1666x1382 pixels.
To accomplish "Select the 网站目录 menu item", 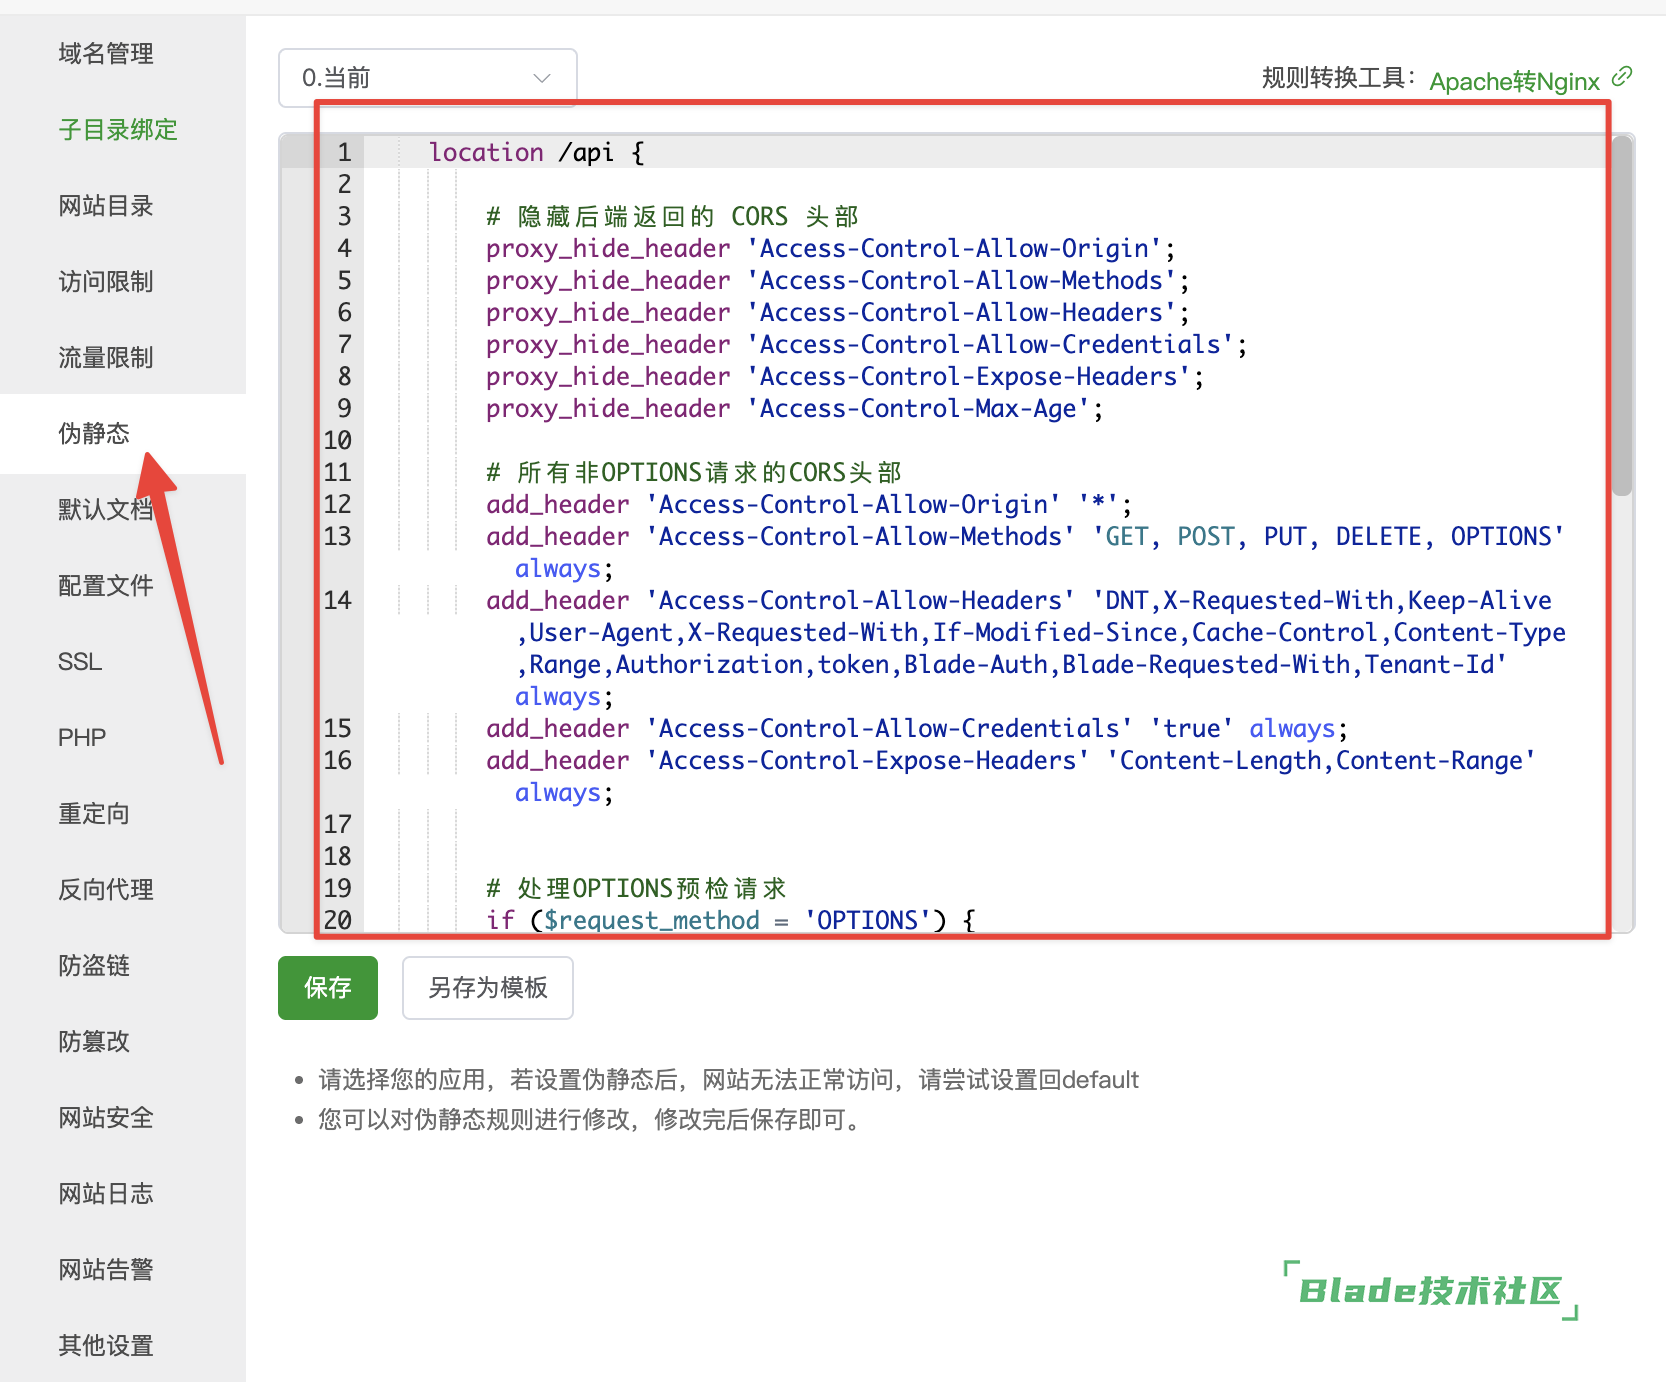I will [106, 206].
